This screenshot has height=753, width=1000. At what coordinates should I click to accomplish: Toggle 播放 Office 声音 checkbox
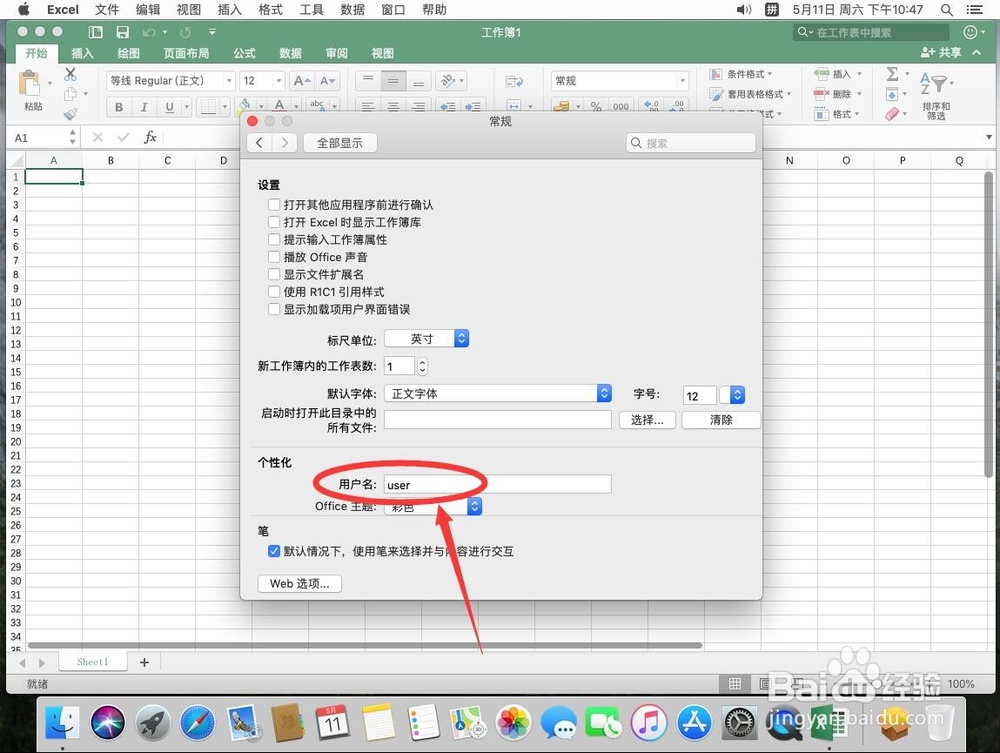tap(274, 257)
